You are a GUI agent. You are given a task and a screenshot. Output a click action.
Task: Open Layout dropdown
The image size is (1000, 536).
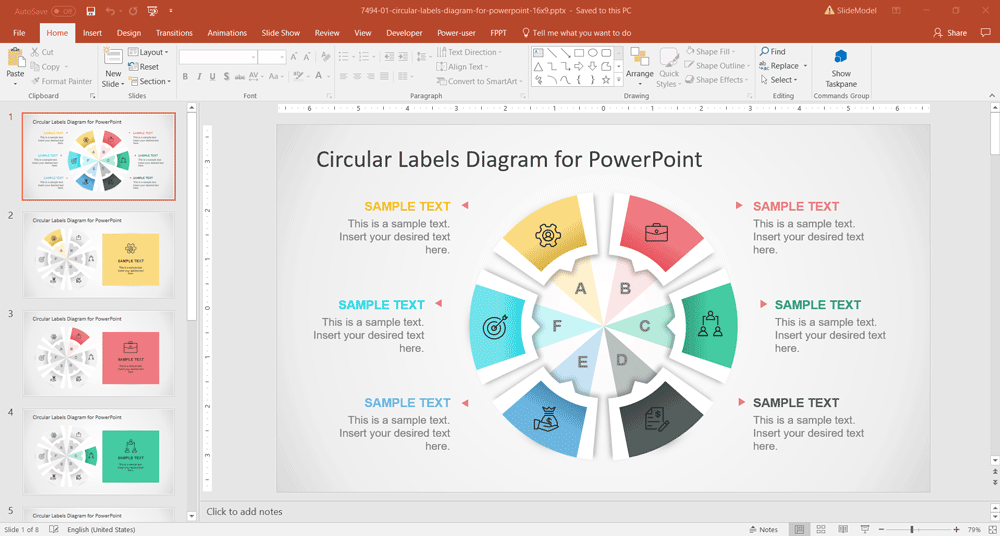(149, 52)
